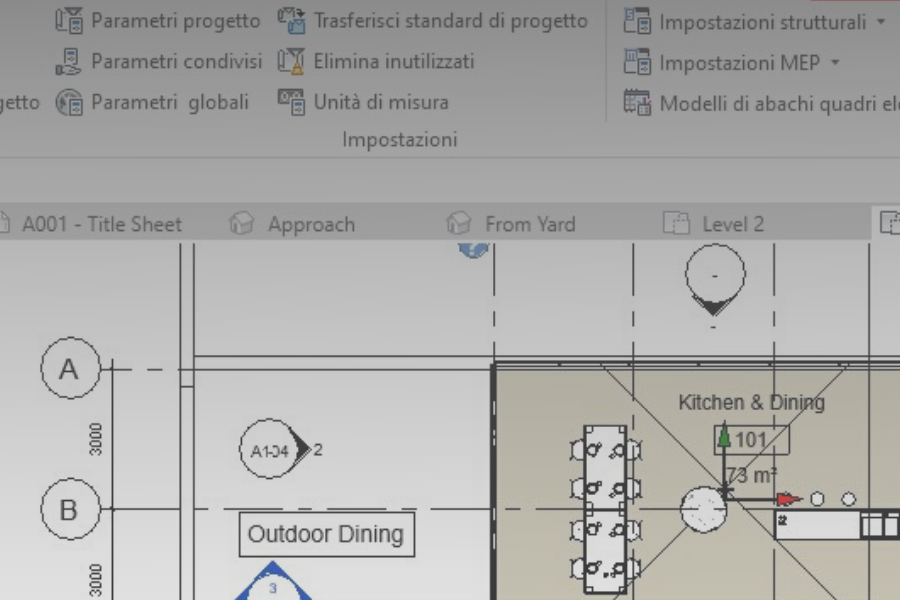Click the grid bubble labeled A
900x600 pixels.
(x=68, y=369)
